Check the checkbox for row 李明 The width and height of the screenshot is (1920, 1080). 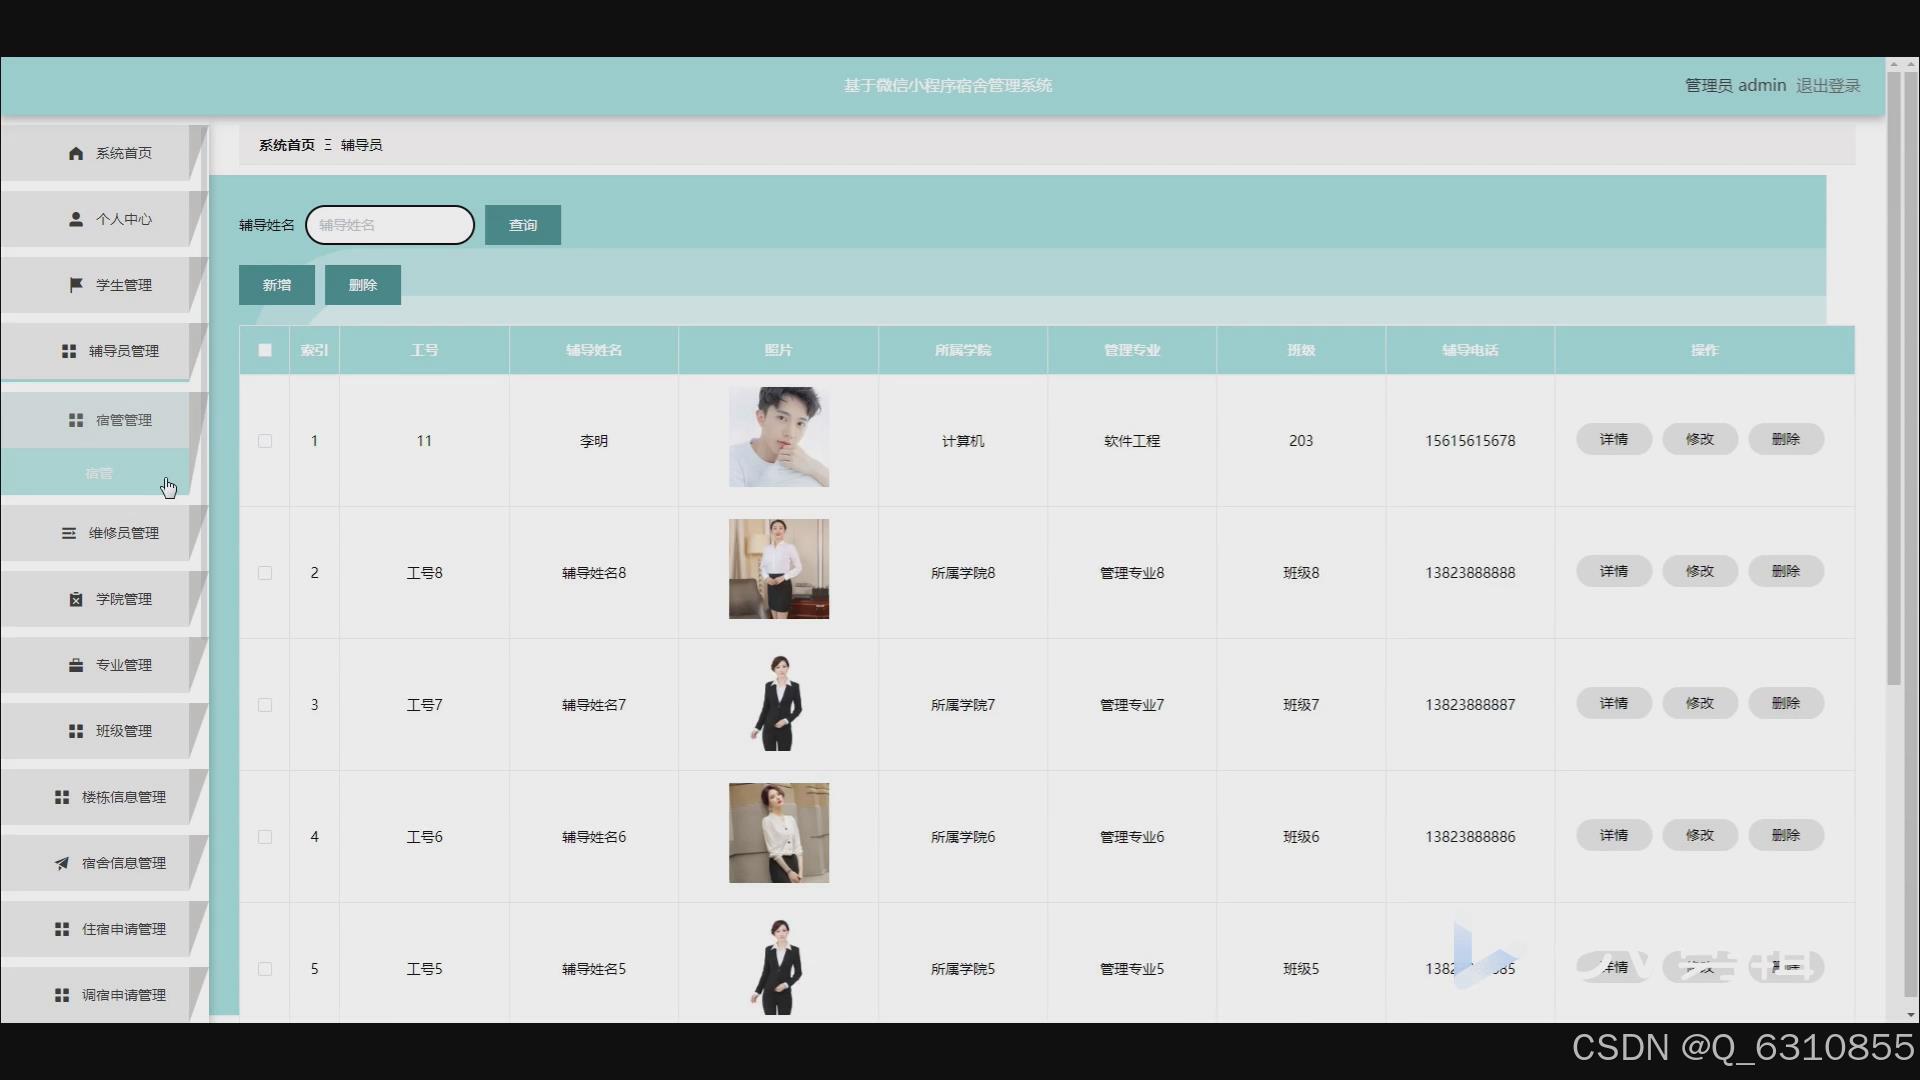pyautogui.click(x=265, y=441)
